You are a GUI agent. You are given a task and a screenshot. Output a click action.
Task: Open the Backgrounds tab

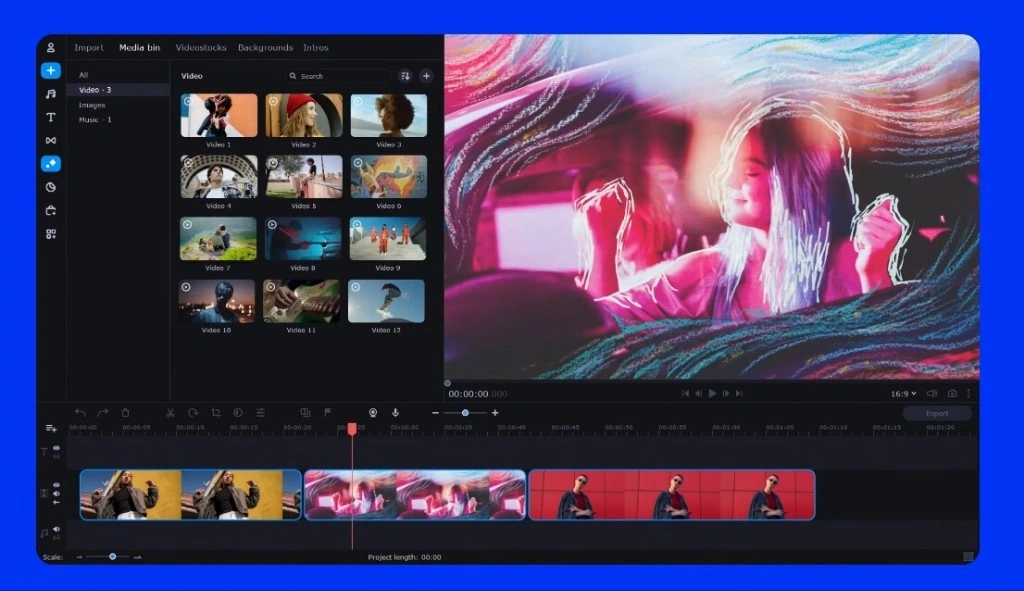point(267,47)
